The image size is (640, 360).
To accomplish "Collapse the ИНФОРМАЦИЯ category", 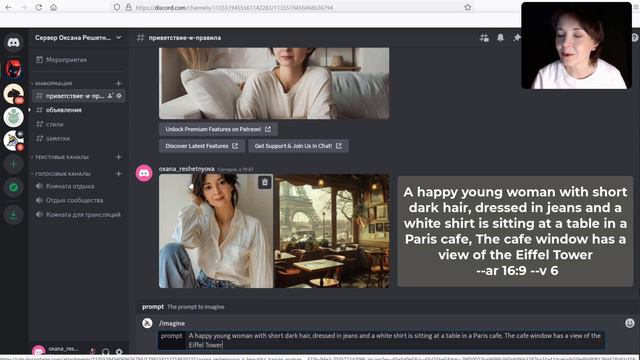I will pos(52,83).
